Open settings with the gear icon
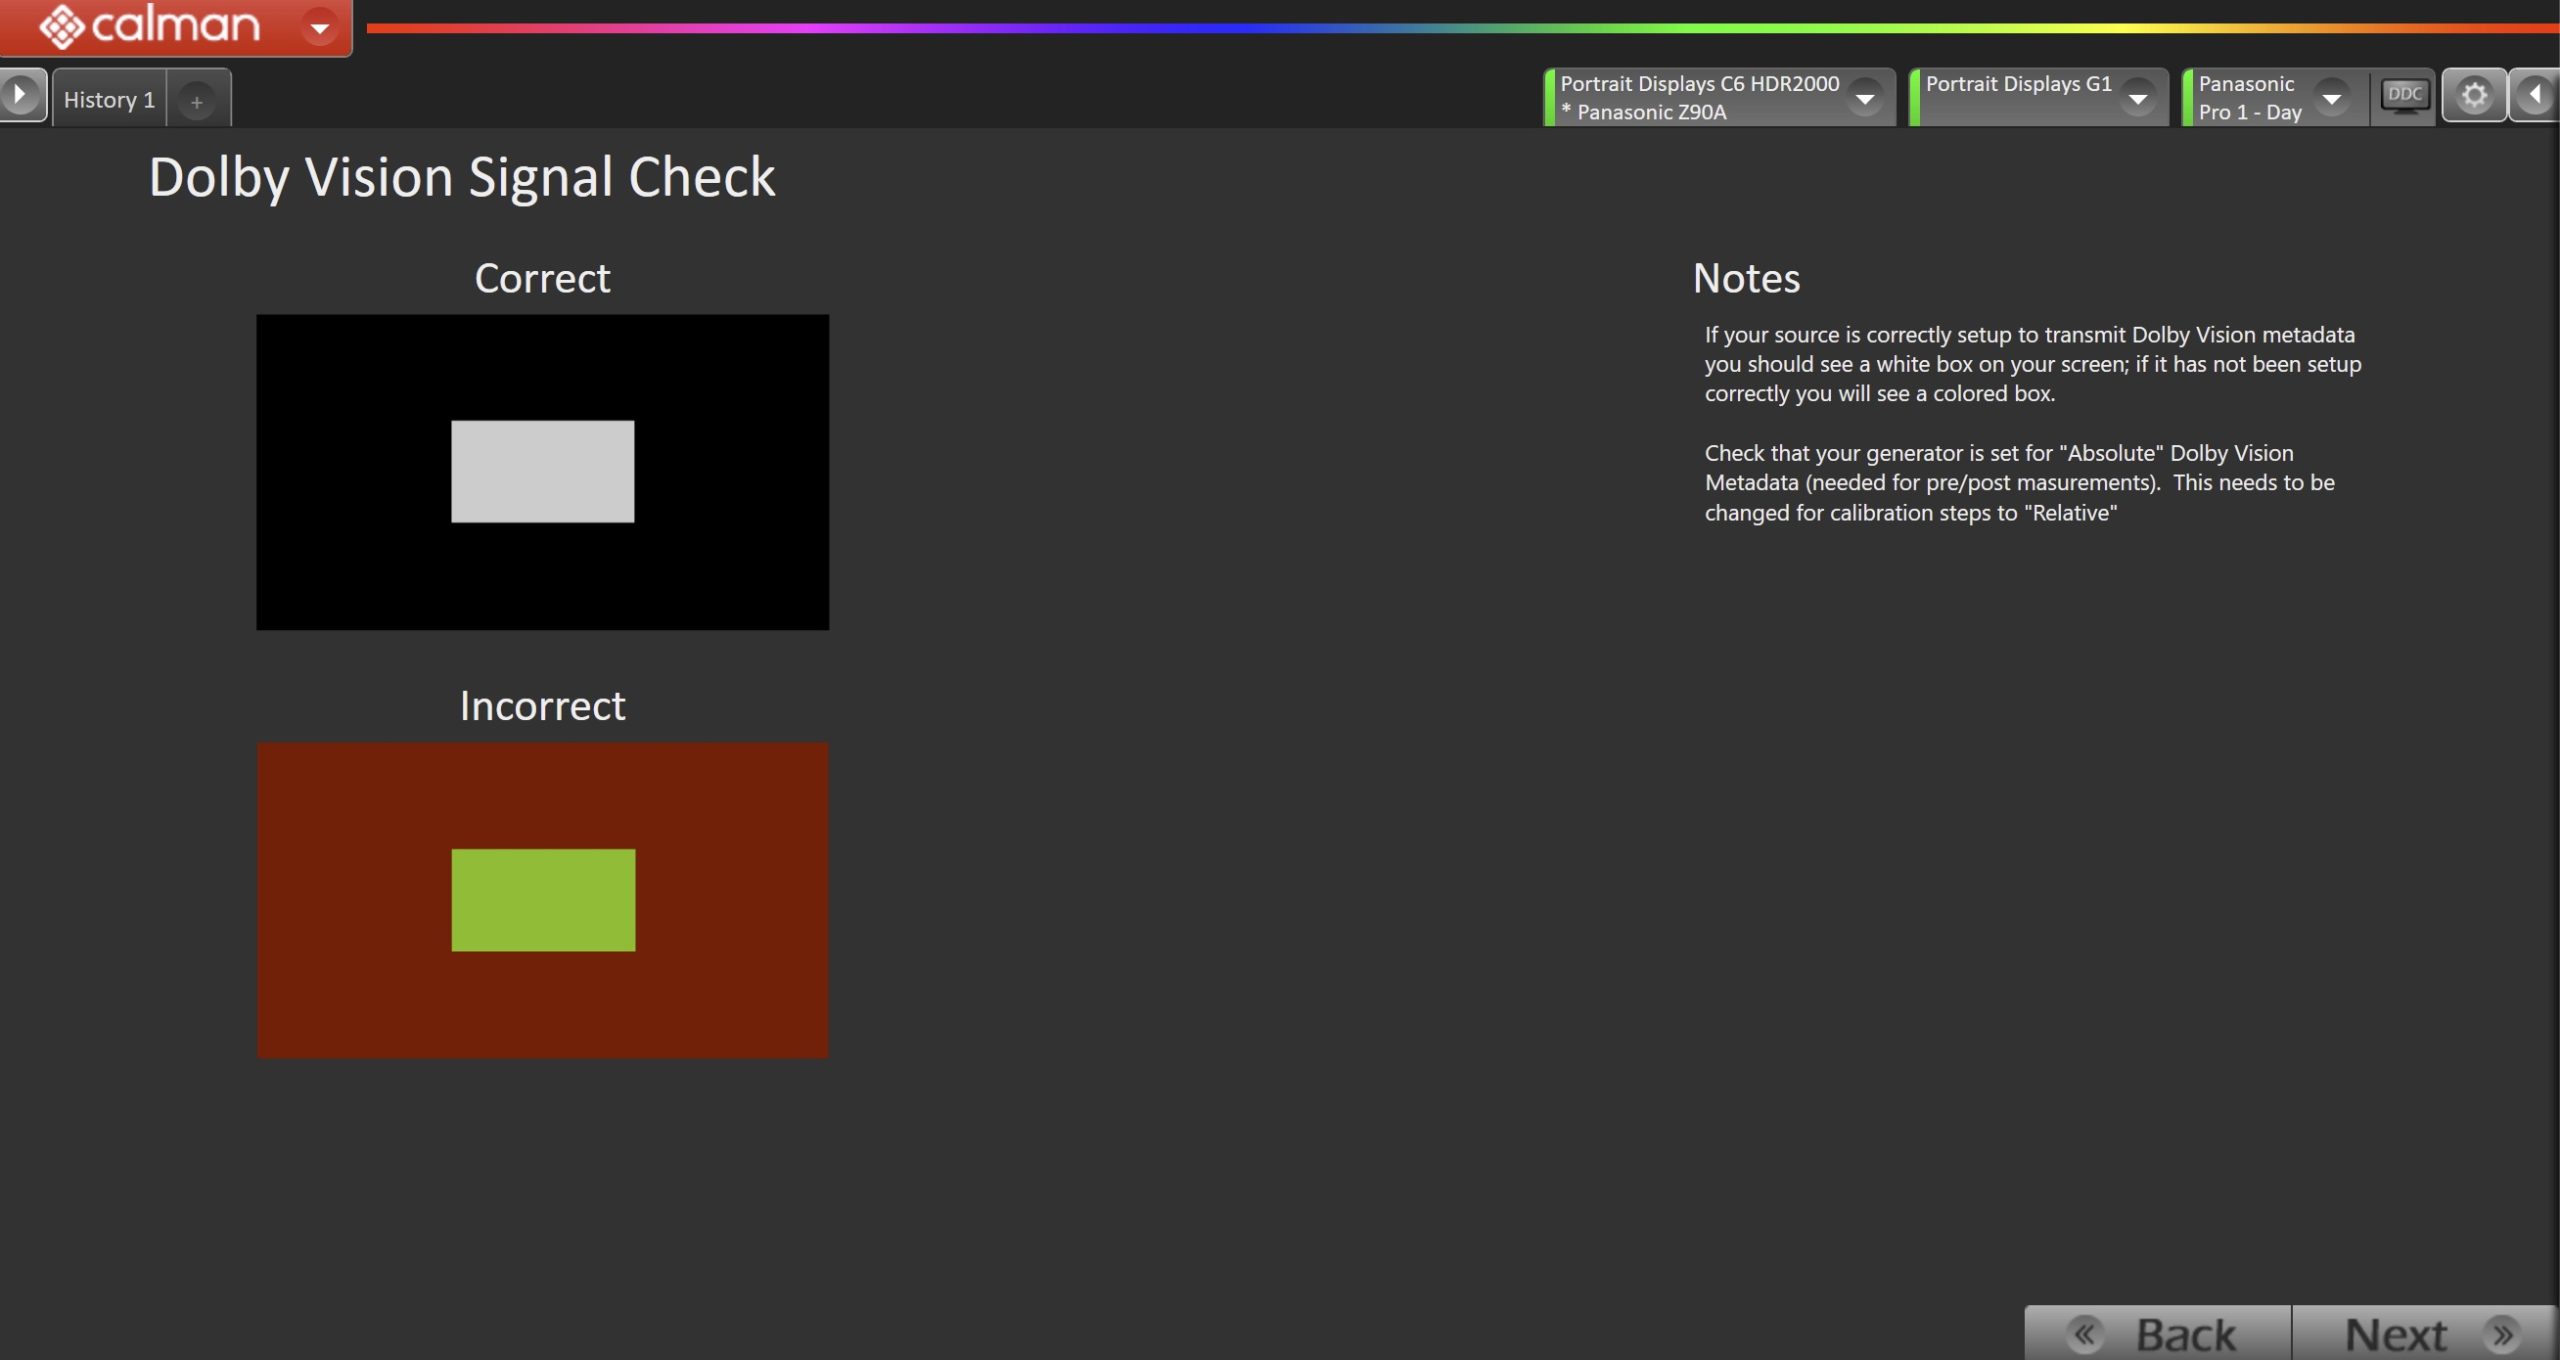Screen dimensions: 2560x1360 pos(2474,95)
